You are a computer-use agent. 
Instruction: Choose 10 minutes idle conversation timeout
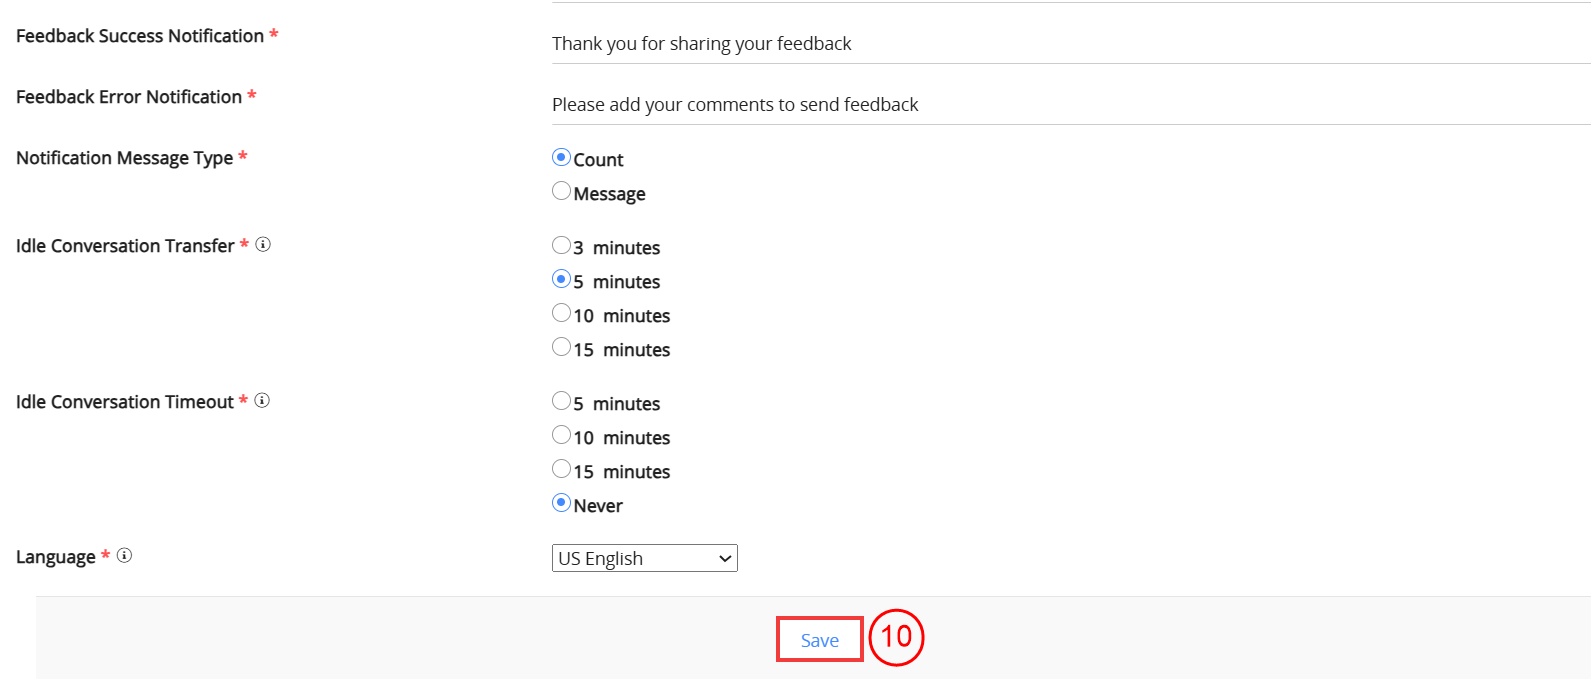point(562,435)
